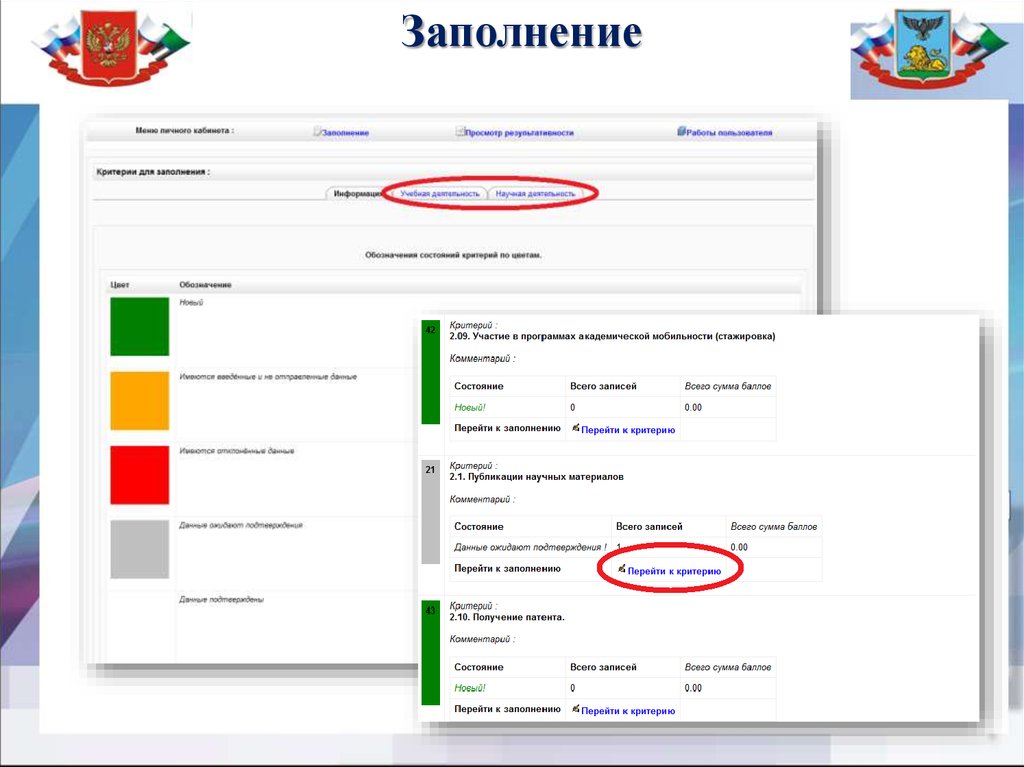The width and height of the screenshot is (1024, 767).
Task: Click the pencil icon for criterion 2.09 stажировка row
Action: [x=576, y=428]
